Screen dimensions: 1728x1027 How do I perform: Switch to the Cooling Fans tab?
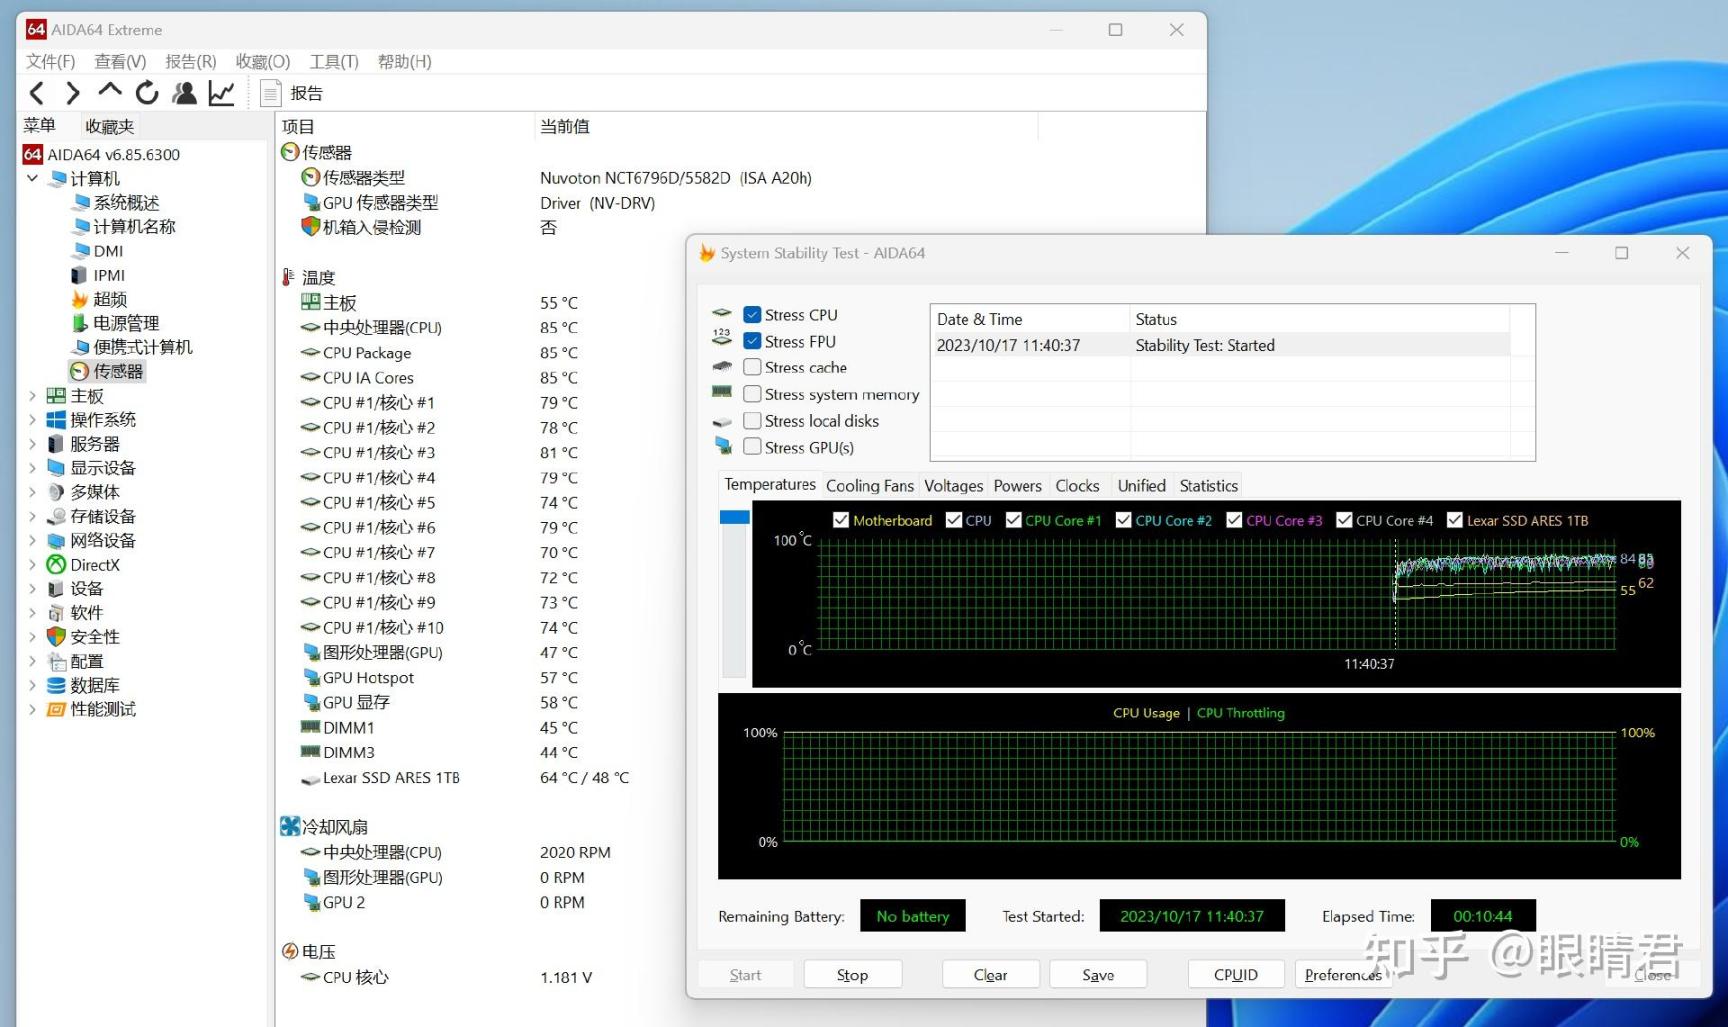870,486
